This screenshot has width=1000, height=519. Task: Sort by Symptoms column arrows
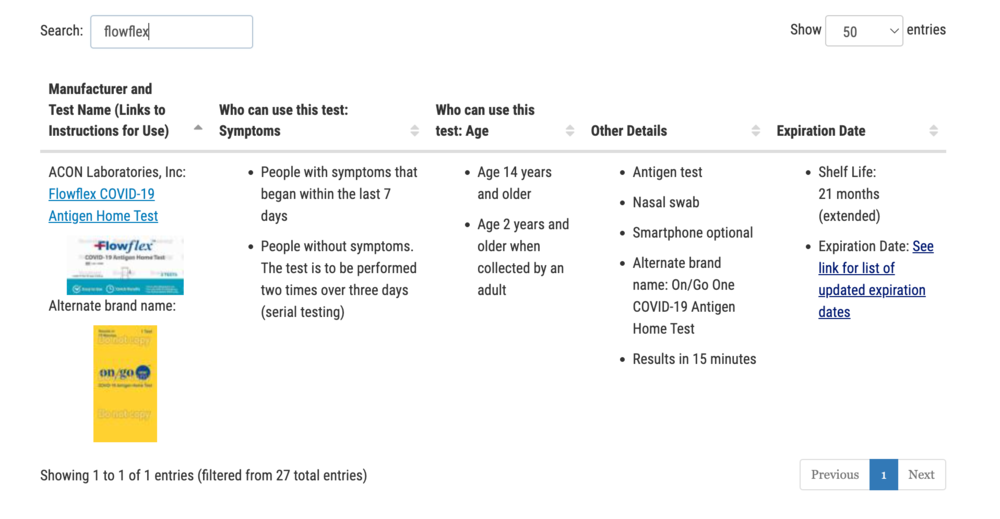pyautogui.click(x=415, y=131)
